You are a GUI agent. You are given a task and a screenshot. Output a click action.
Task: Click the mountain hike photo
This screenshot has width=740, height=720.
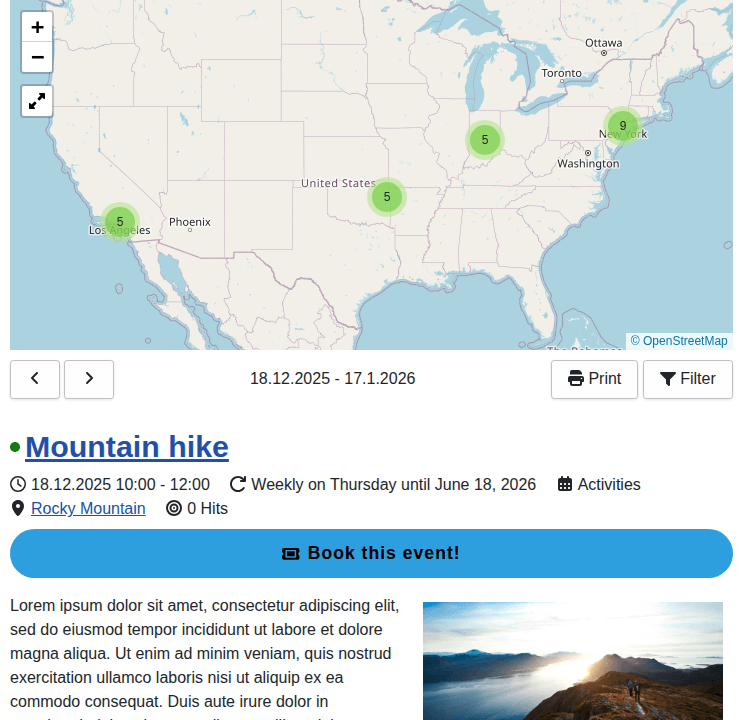pyautogui.click(x=572, y=660)
